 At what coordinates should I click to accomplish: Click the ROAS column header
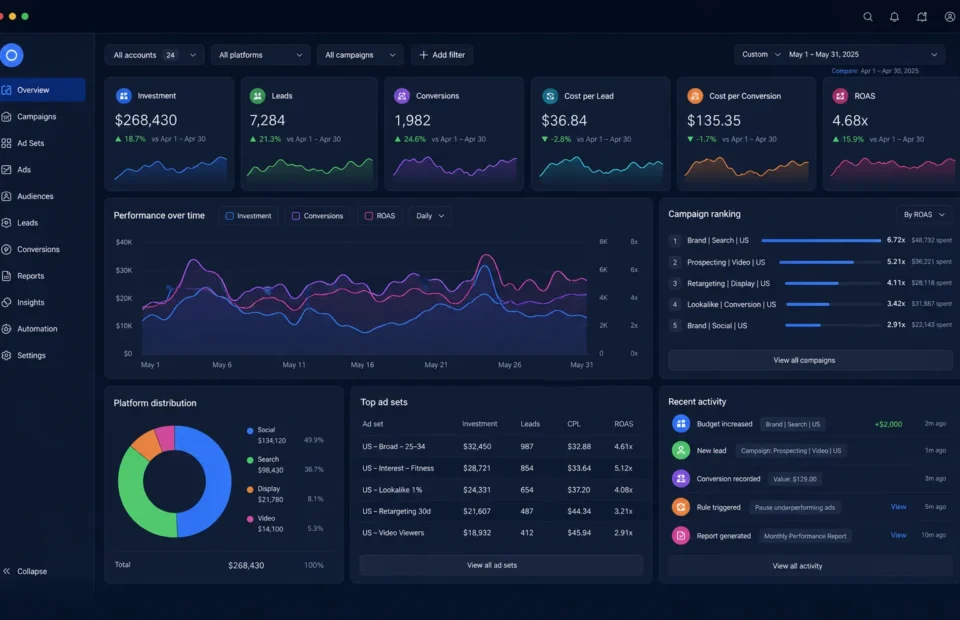(x=623, y=424)
